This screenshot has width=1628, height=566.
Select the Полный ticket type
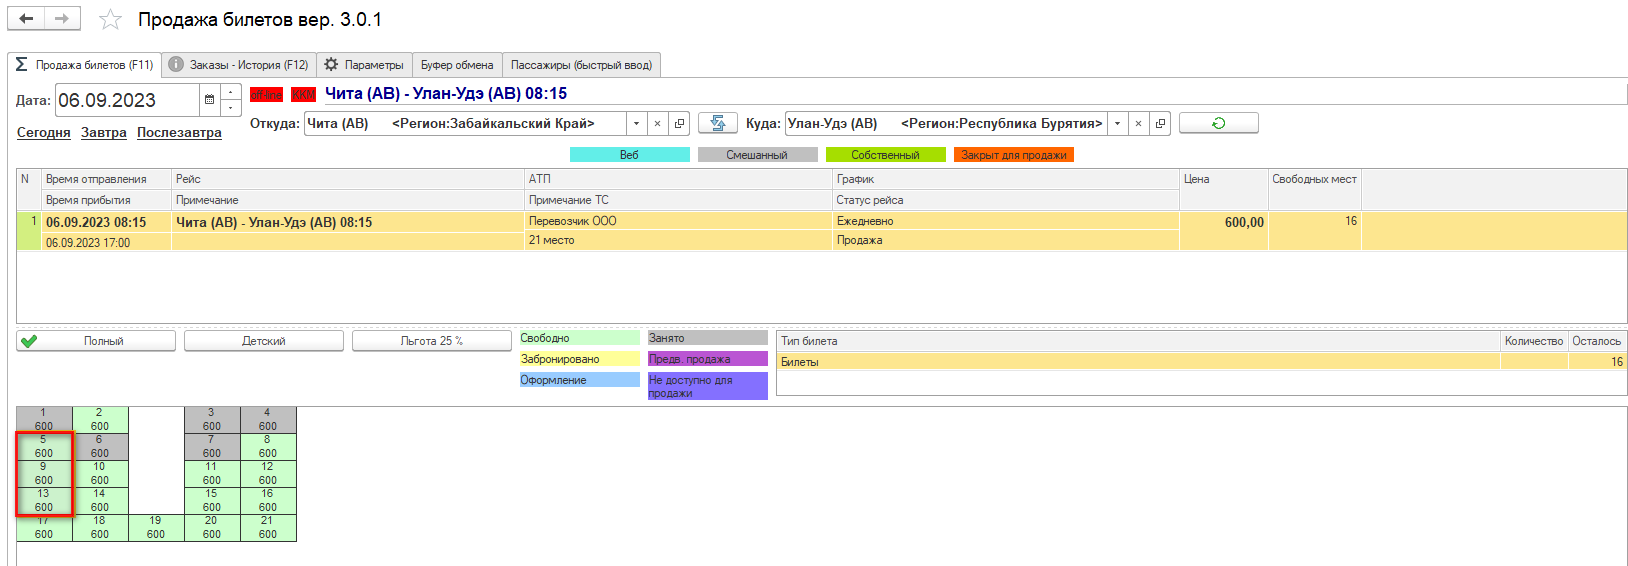(96, 341)
